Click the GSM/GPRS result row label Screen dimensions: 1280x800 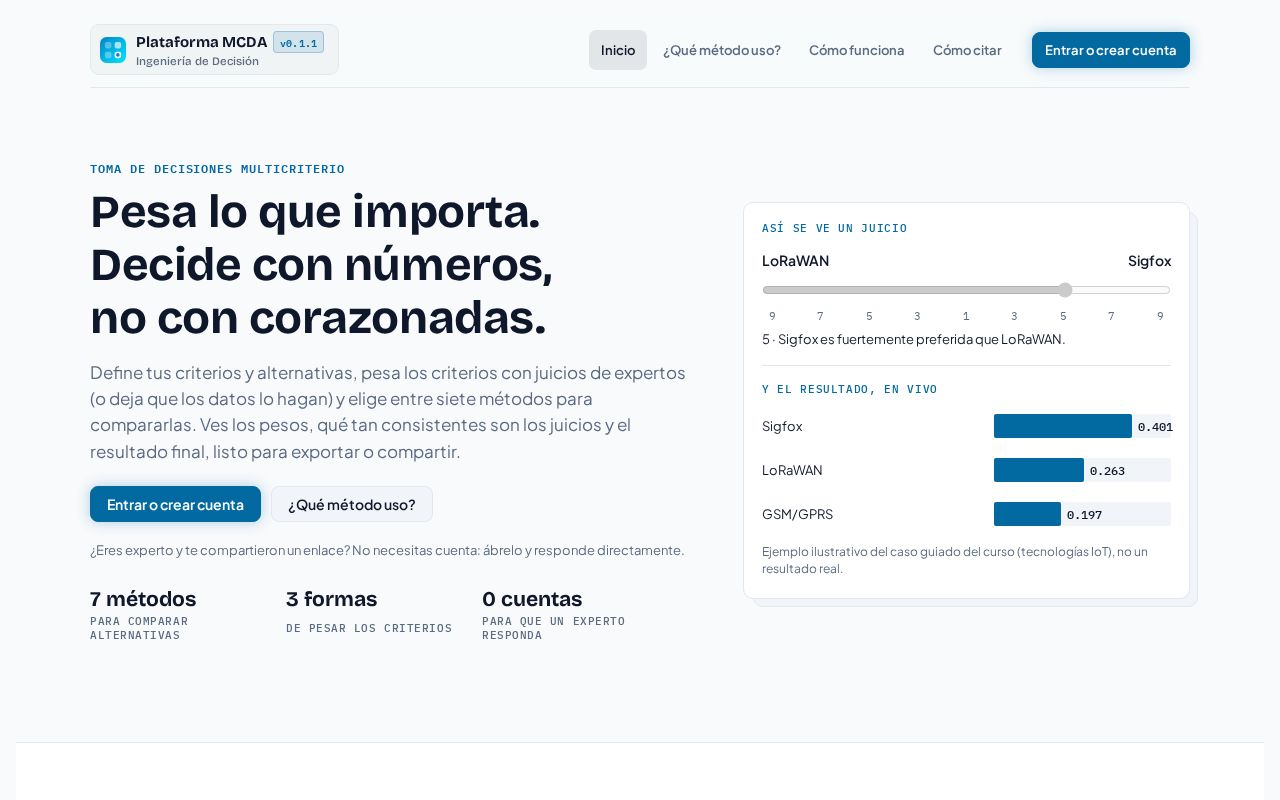point(797,514)
